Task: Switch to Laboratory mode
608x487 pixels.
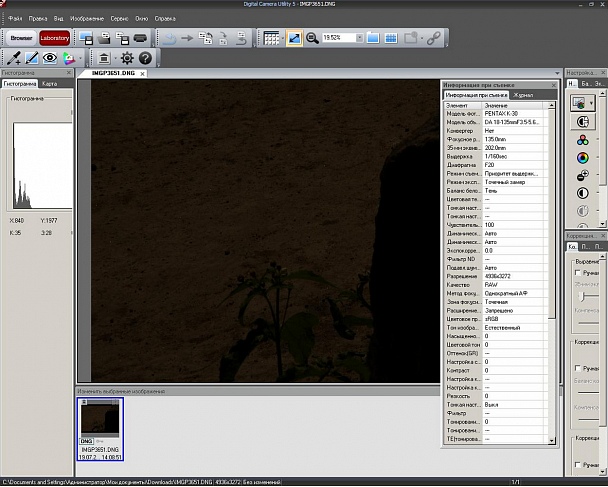Action: click(55, 38)
